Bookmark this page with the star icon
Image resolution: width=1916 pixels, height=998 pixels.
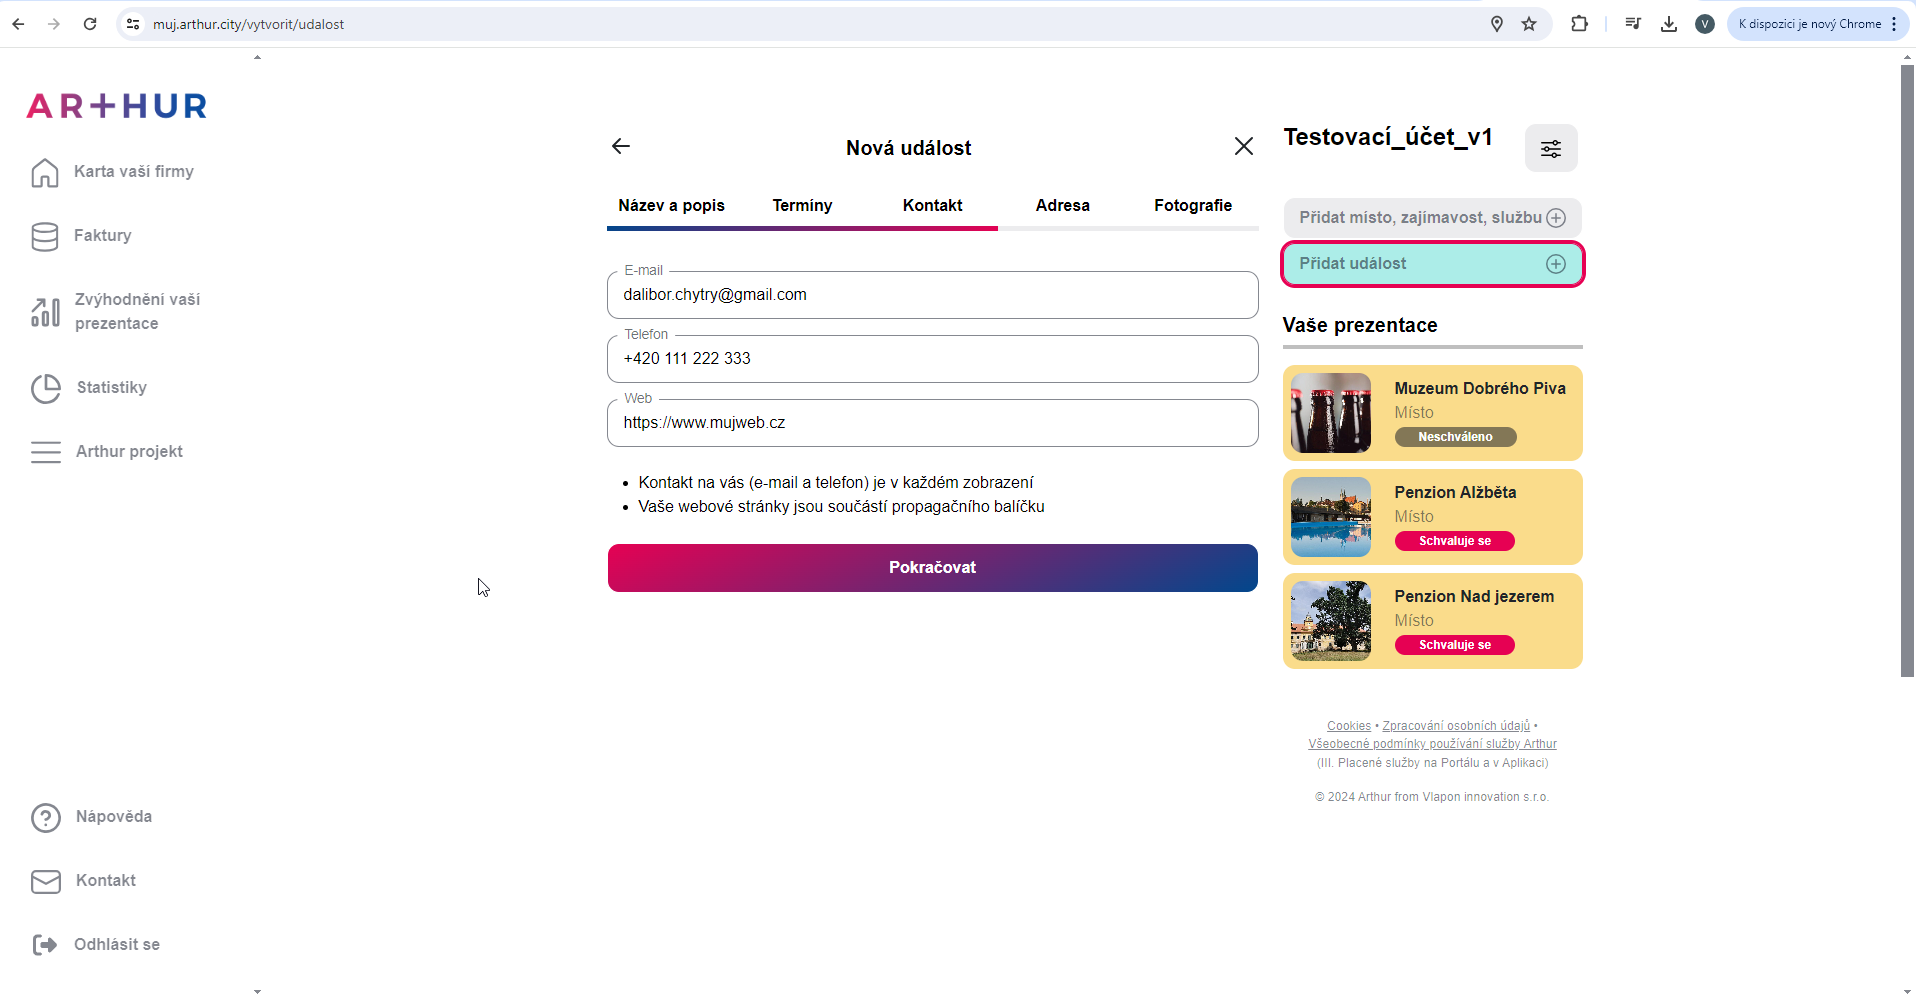[1529, 24]
